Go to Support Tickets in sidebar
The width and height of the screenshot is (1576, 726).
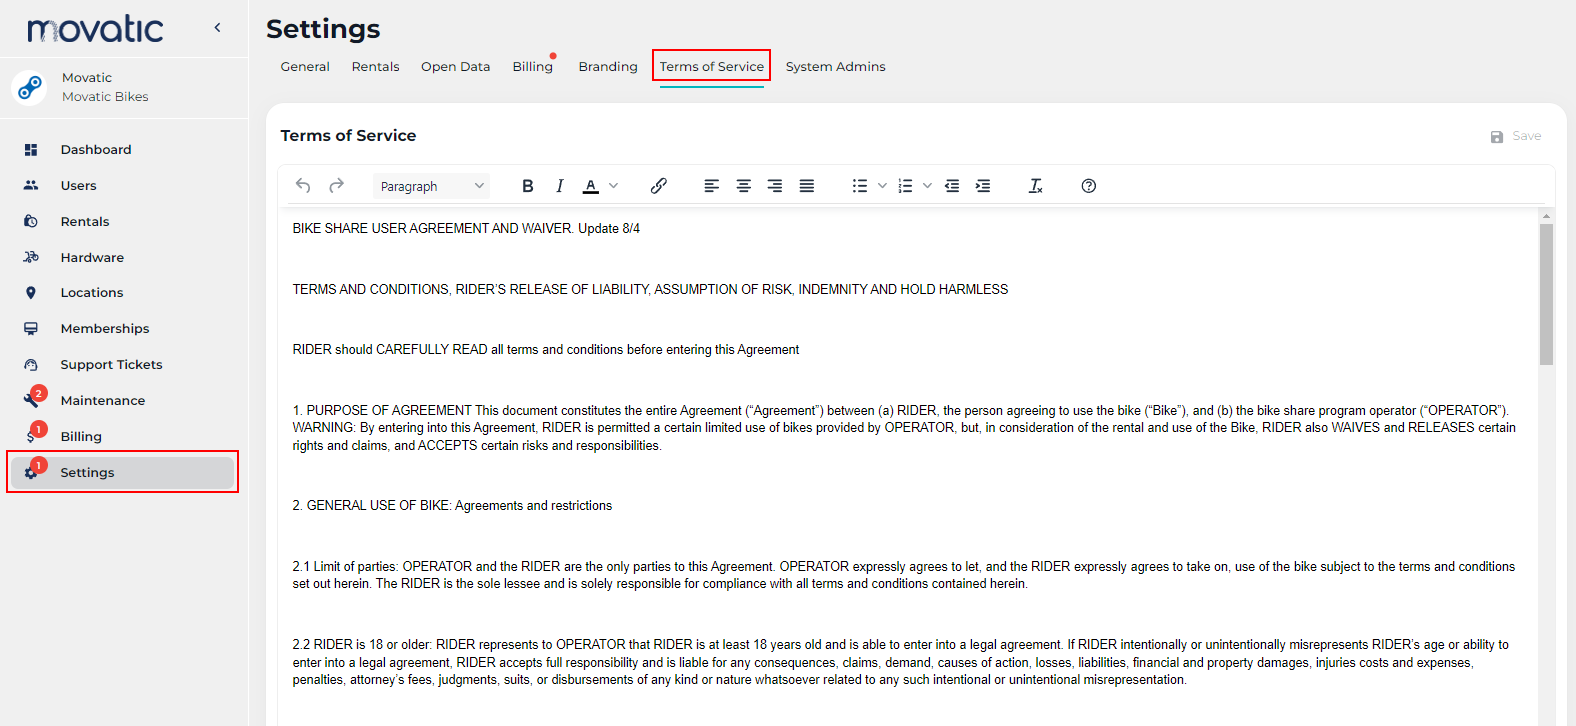(x=111, y=365)
